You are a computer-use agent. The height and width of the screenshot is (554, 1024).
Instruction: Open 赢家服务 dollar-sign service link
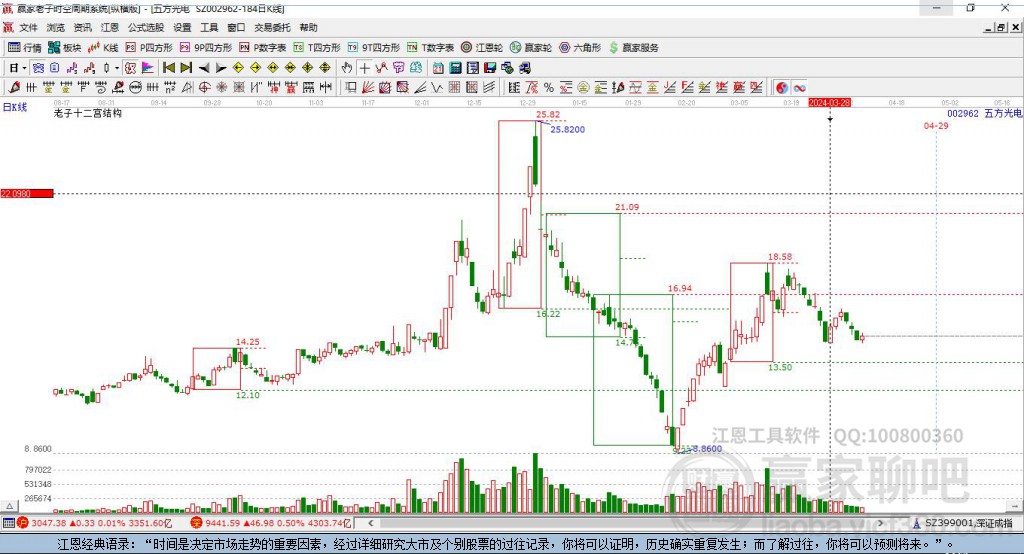coord(634,48)
